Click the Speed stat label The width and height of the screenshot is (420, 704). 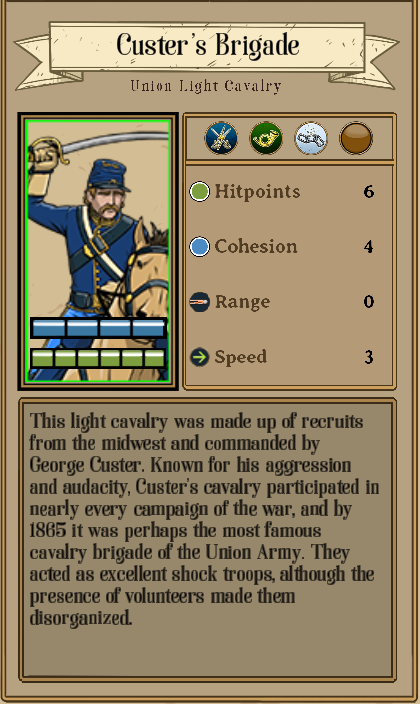(241, 357)
